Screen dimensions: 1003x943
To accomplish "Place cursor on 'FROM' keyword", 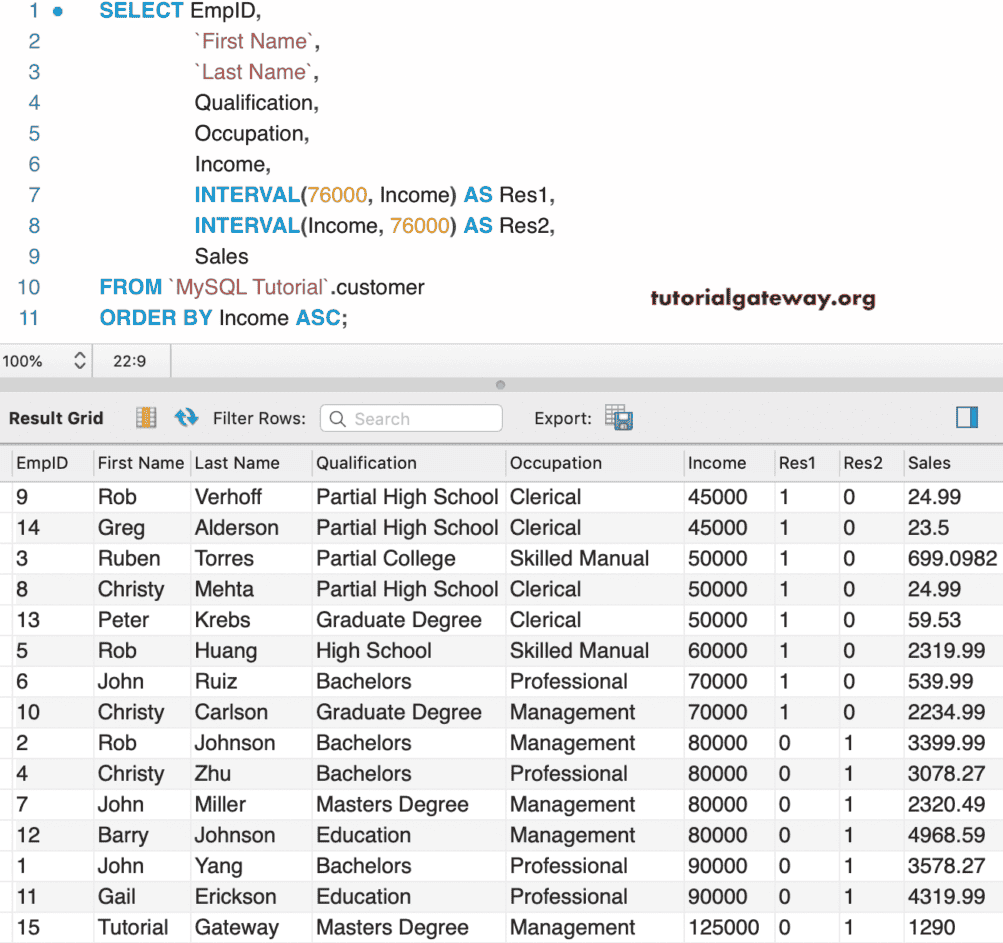I will pos(130,287).
